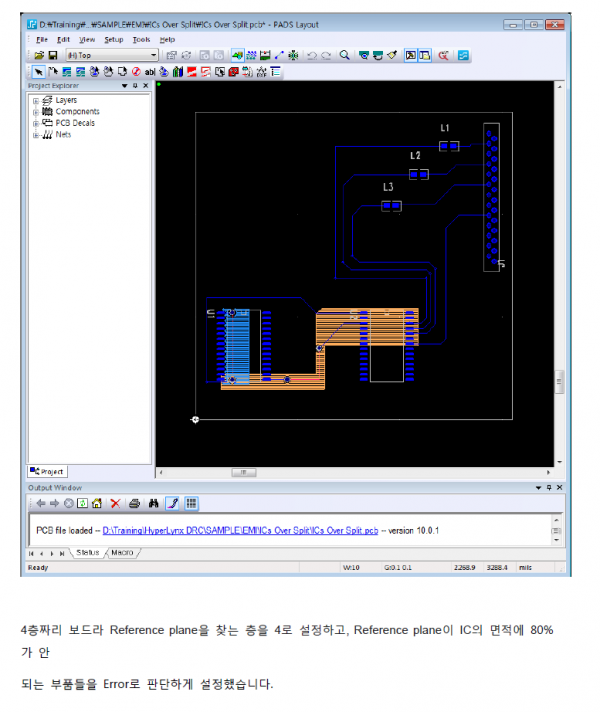Expand the Components tree node
Image resolution: width=600 pixels, height=712 pixels.
click(36, 112)
